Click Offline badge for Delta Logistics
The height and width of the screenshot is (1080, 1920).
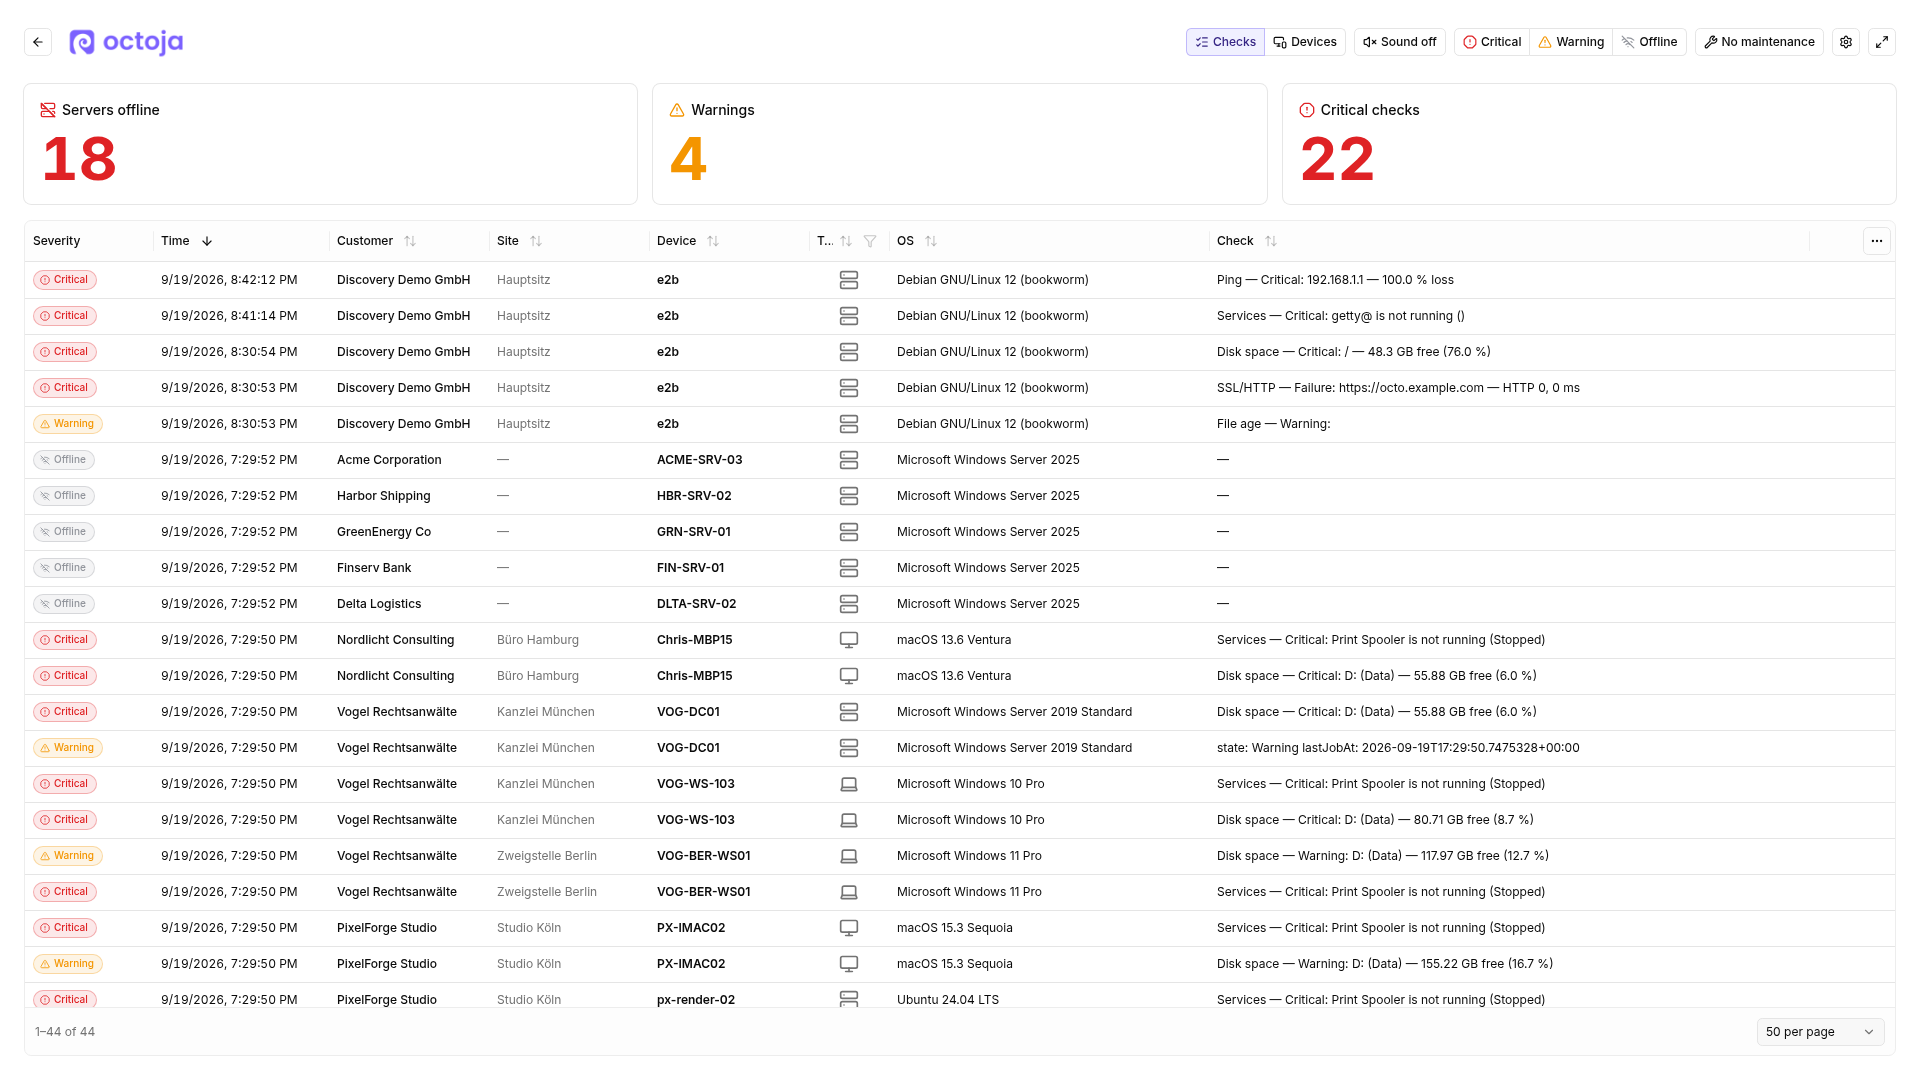pos(64,604)
